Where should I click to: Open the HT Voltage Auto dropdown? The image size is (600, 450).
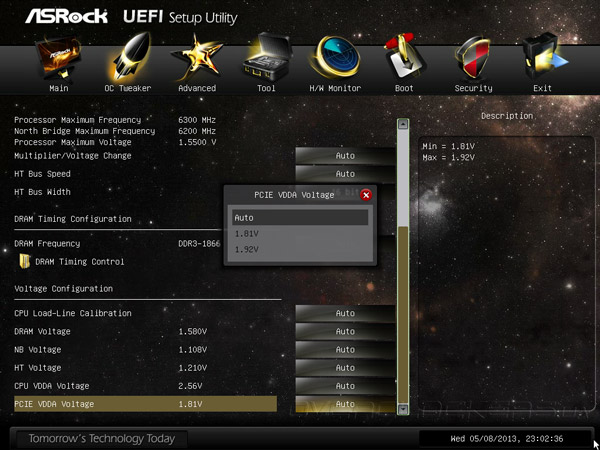pos(345,368)
